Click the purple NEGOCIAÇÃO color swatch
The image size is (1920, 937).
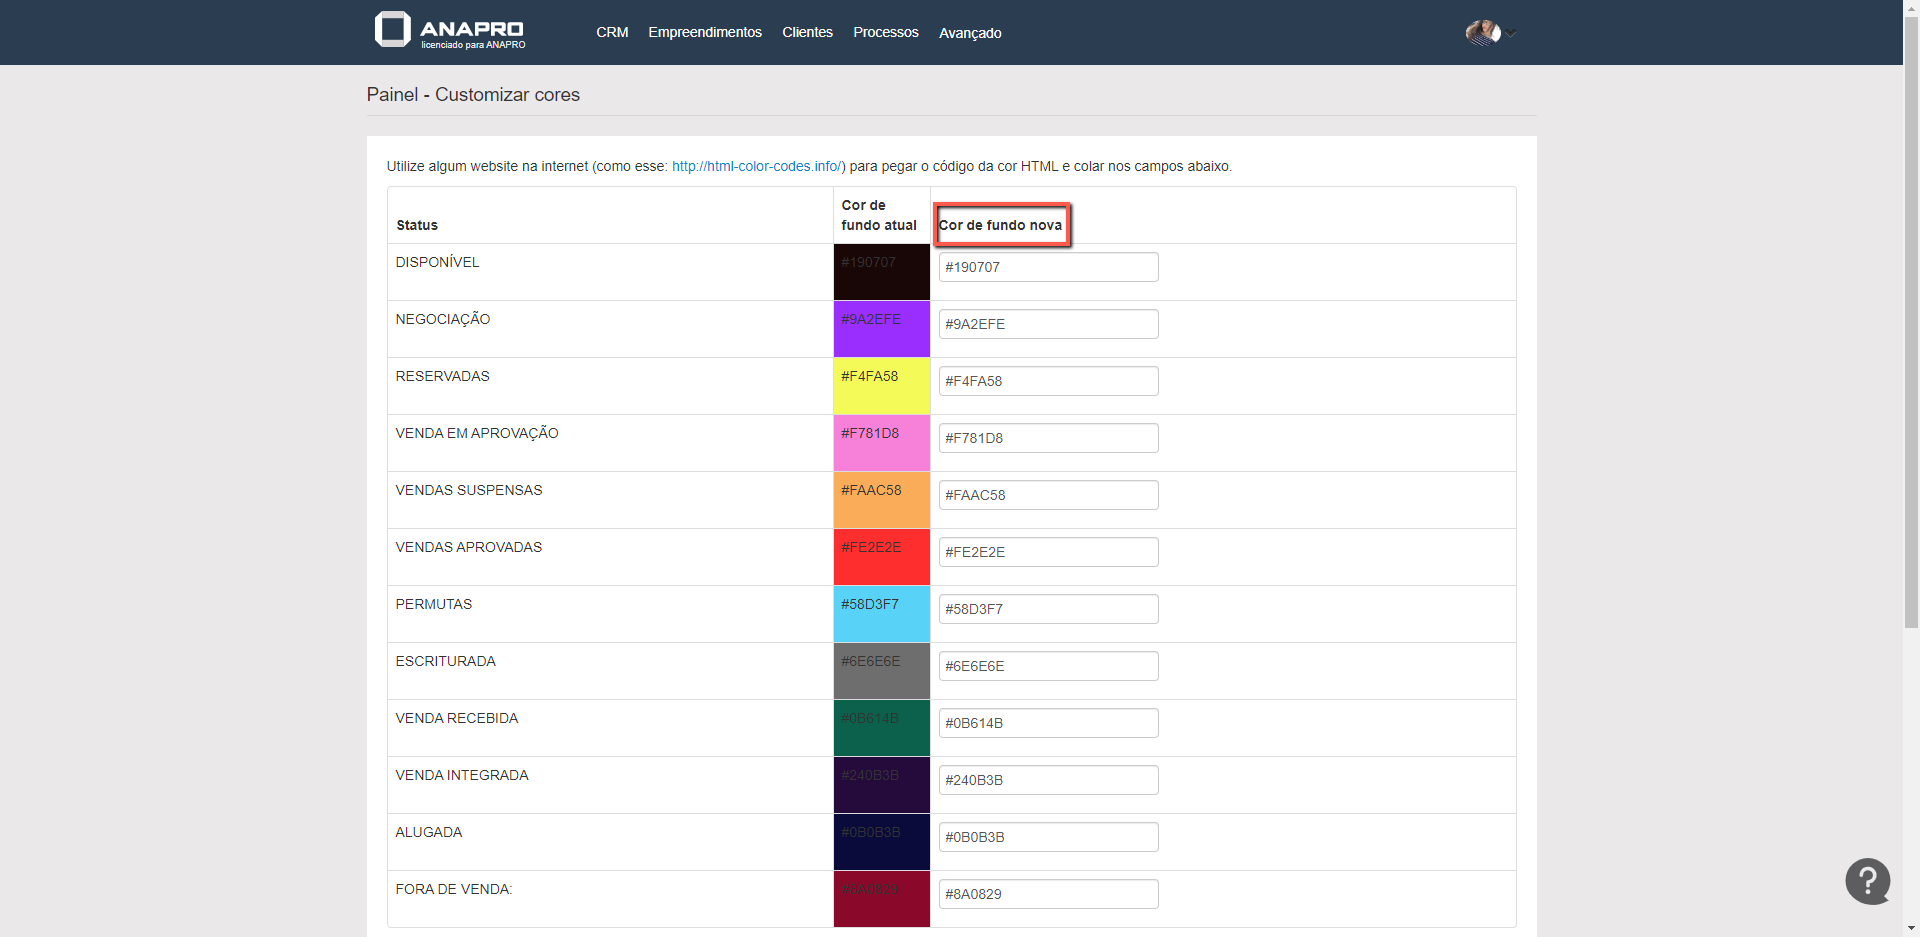point(881,330)
